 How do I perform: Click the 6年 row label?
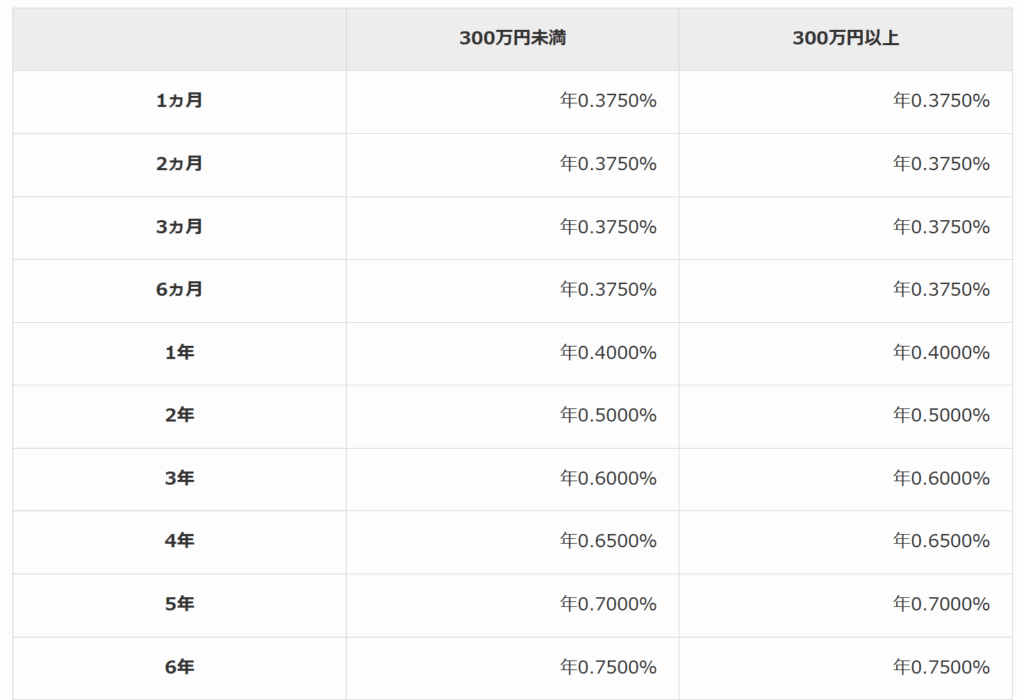pyautogui.click(x=180, y=667)
